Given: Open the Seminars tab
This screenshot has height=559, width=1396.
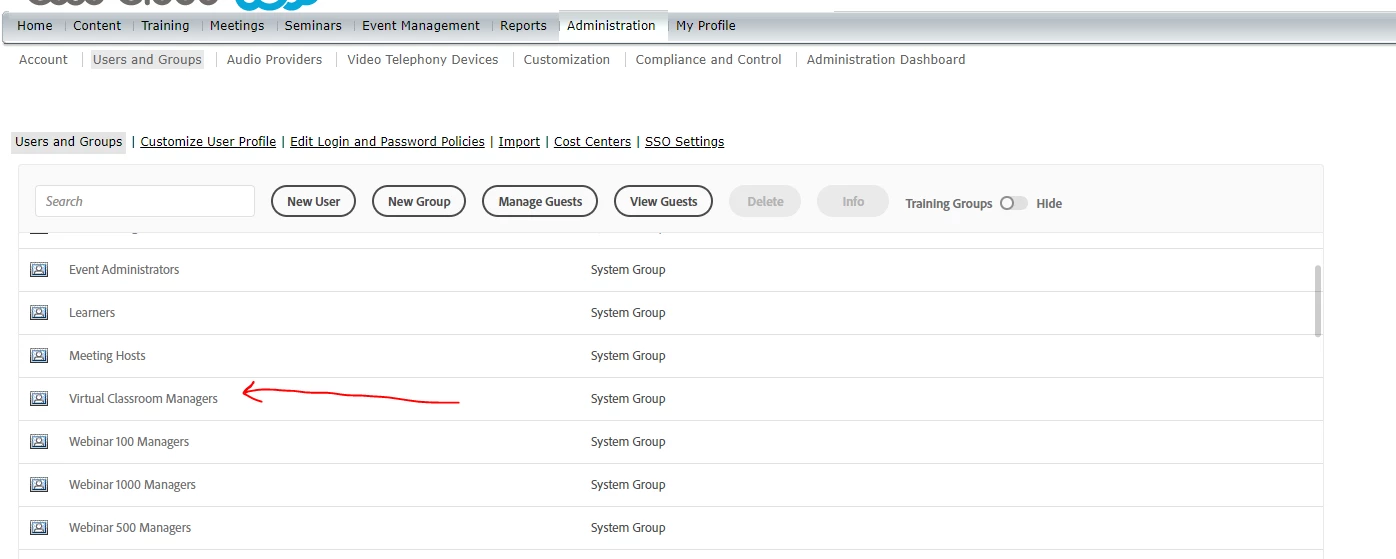Looking at the screenshot, I should [313, 26].
